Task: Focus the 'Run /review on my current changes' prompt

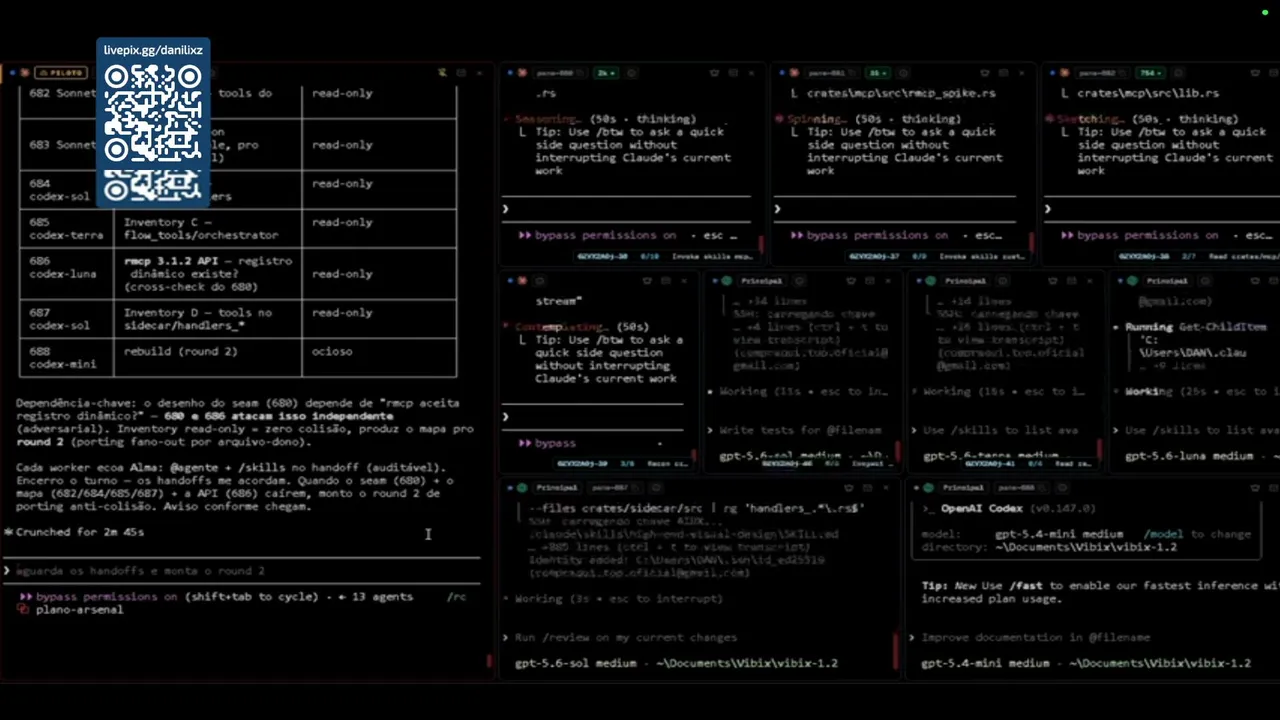Action: click(626, 637)
